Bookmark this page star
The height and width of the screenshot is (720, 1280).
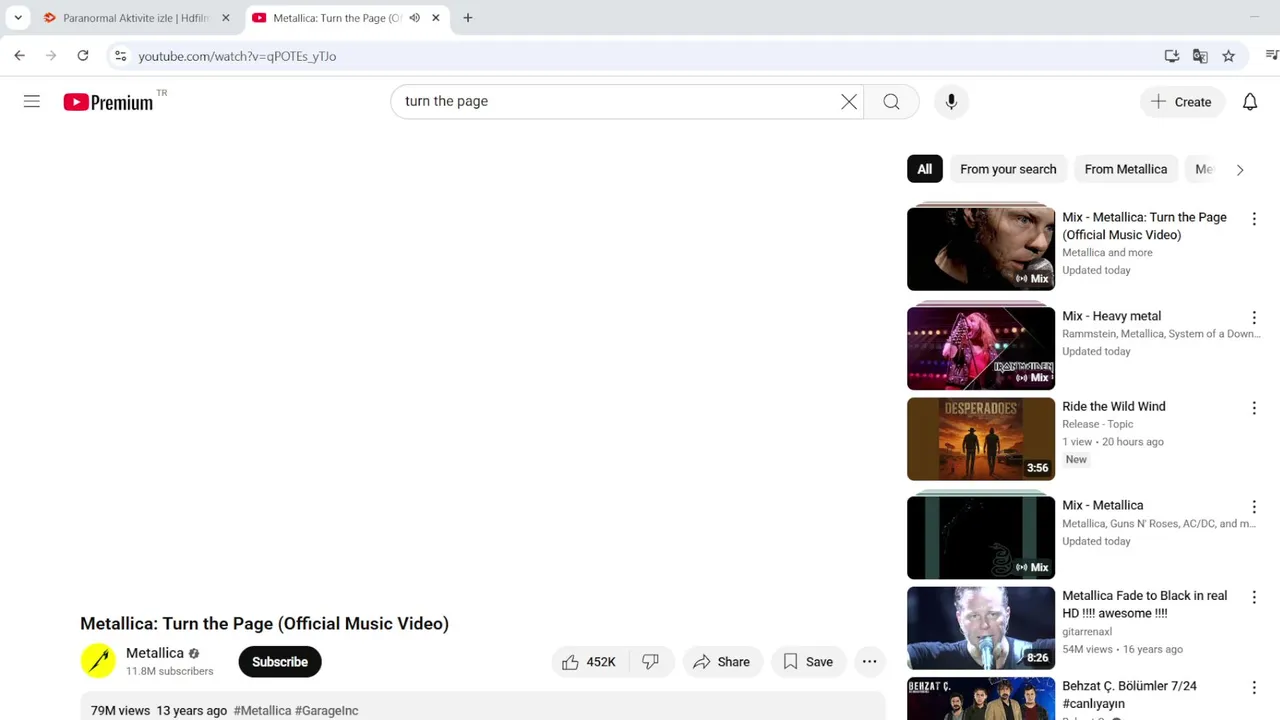[x=1229, y=56]
